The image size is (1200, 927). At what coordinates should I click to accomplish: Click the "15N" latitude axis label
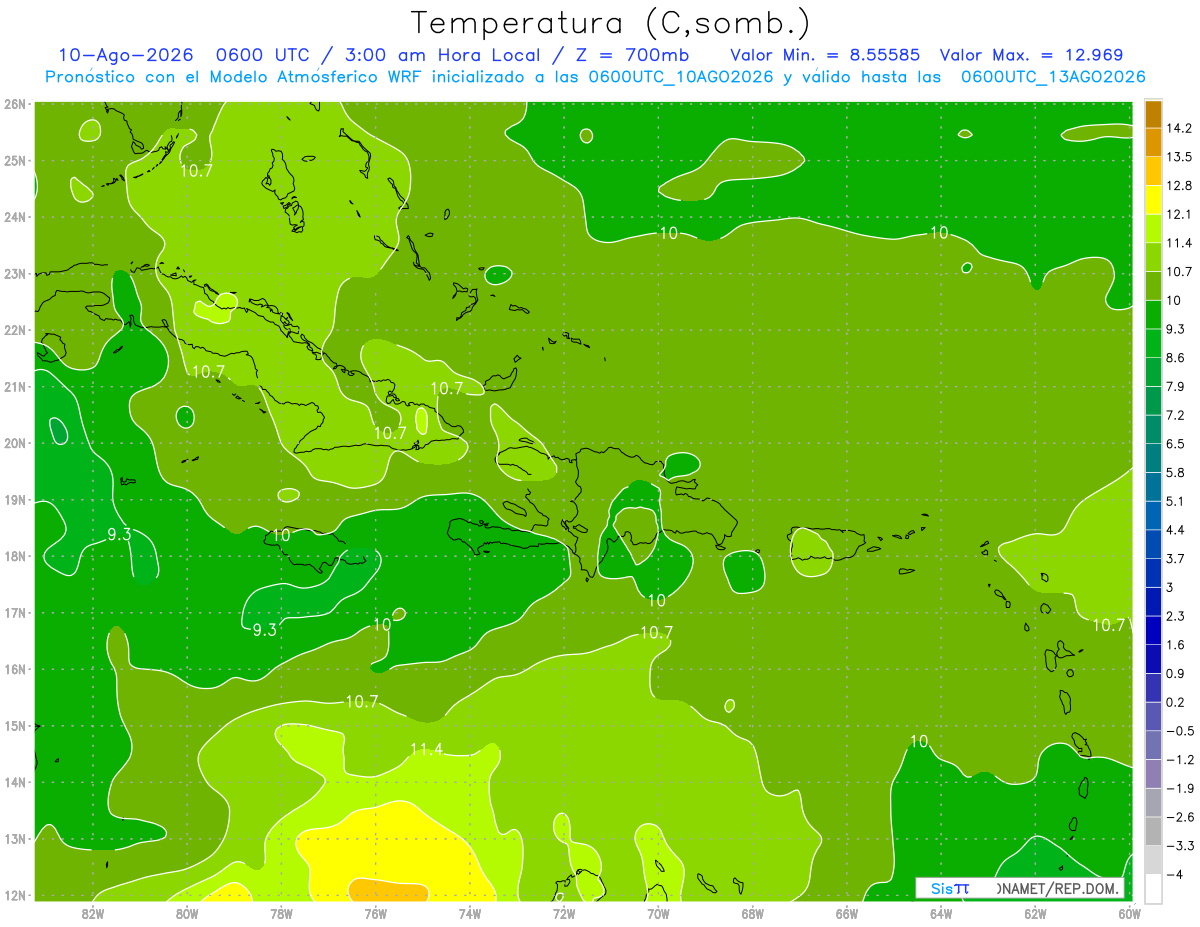click(x=15, y=725)
